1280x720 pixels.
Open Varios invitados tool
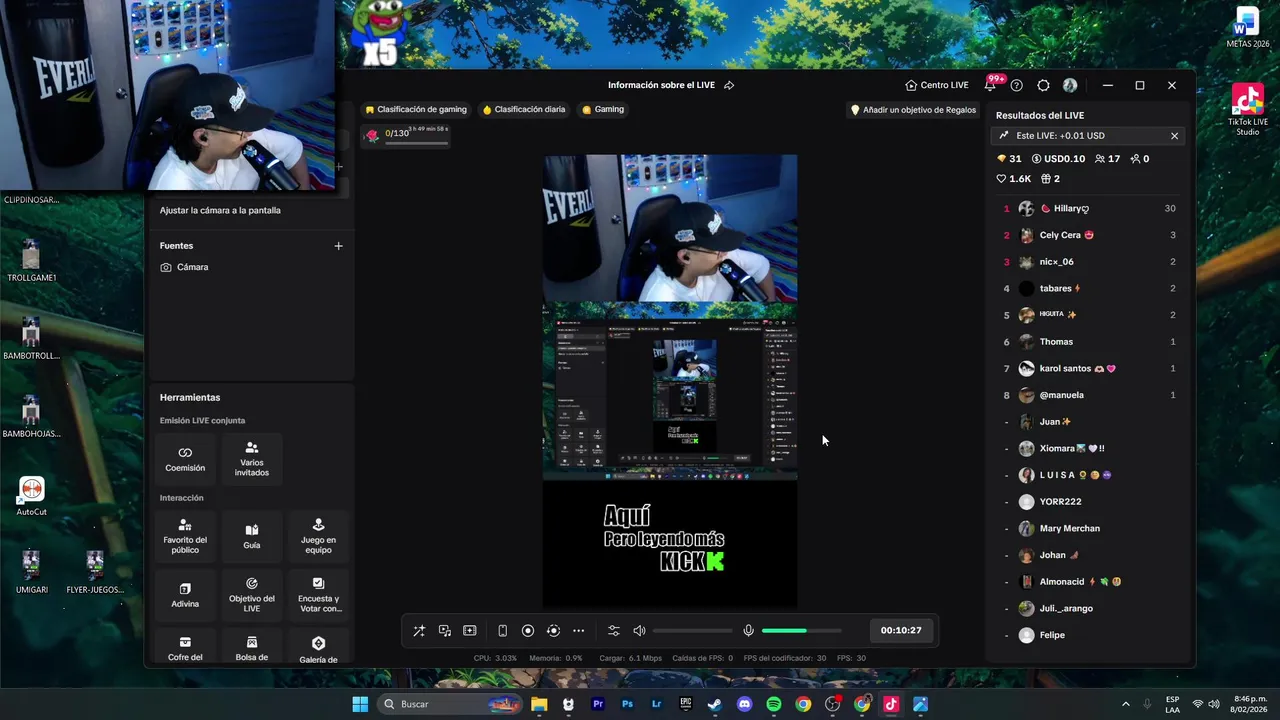252,459
